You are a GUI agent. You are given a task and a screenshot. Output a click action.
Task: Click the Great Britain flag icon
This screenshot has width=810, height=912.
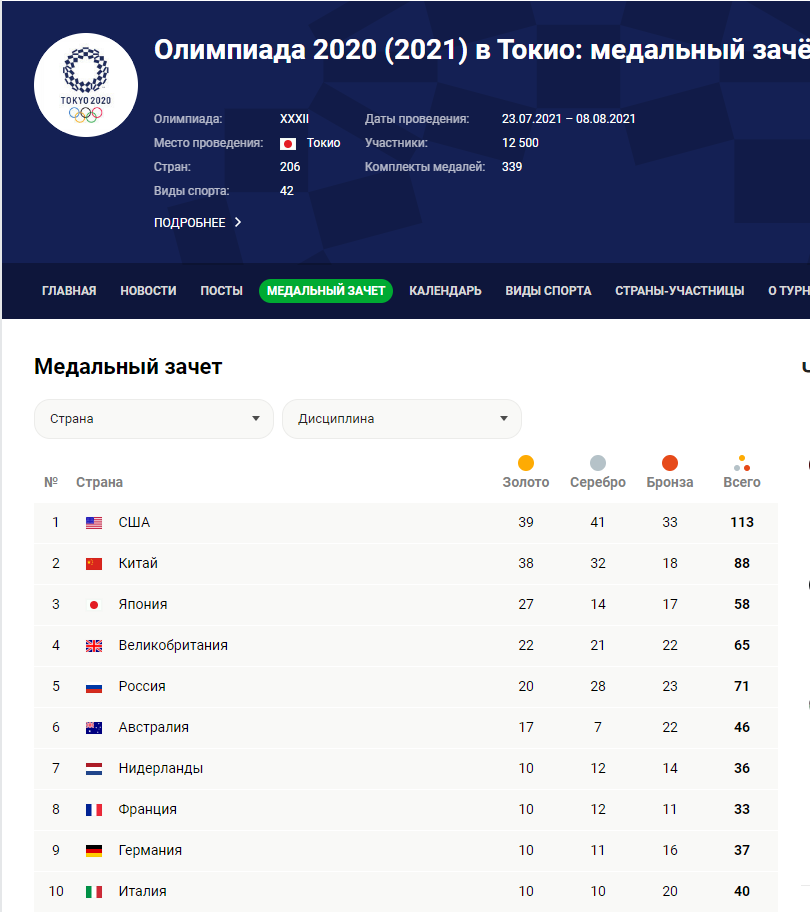click(94, 646)
